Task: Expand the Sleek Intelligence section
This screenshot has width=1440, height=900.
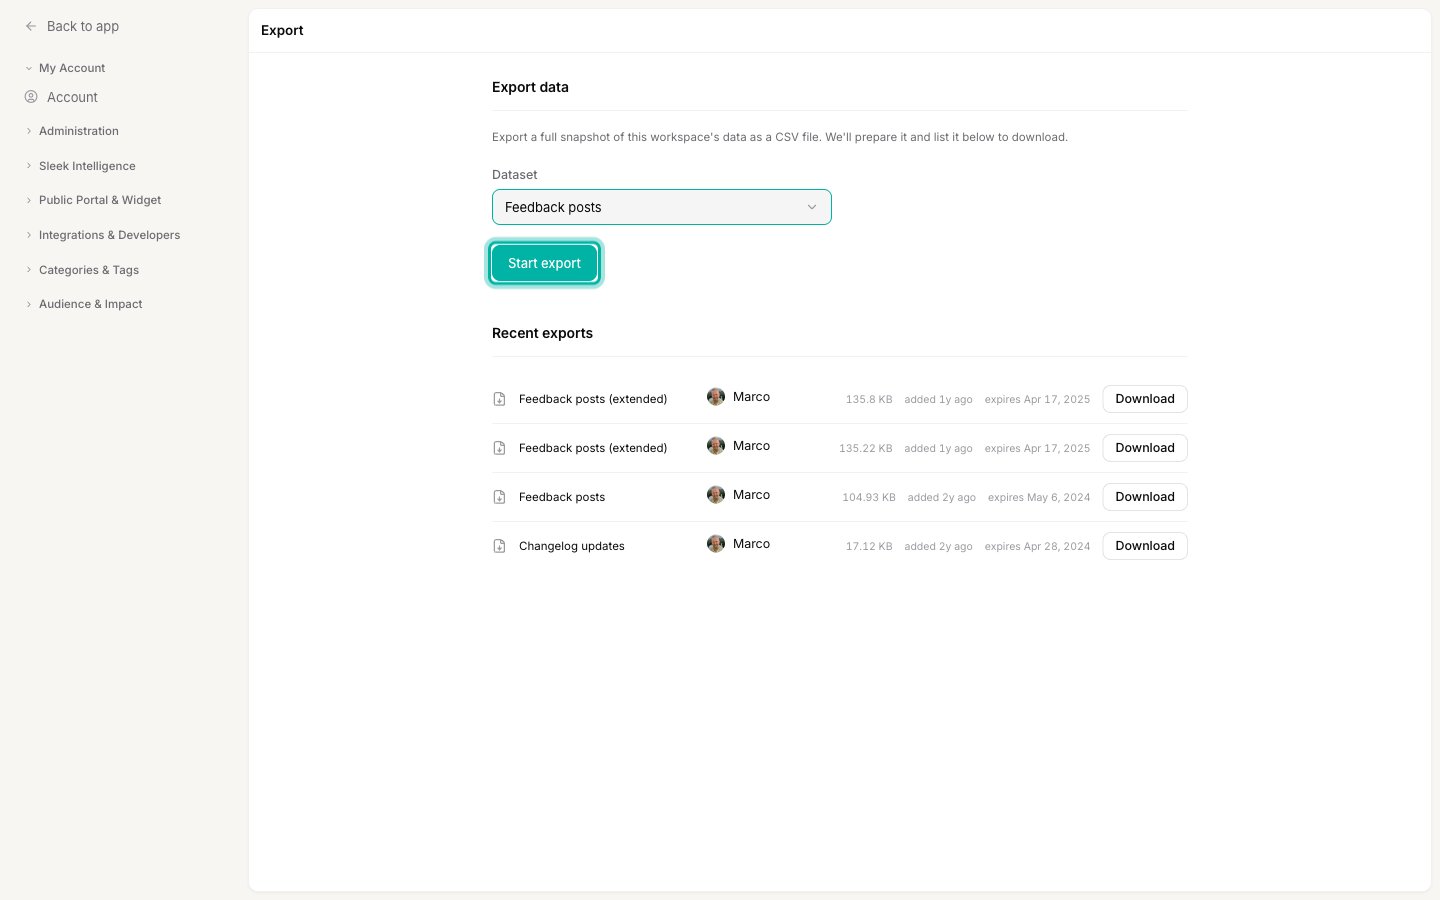Action: 80,166
